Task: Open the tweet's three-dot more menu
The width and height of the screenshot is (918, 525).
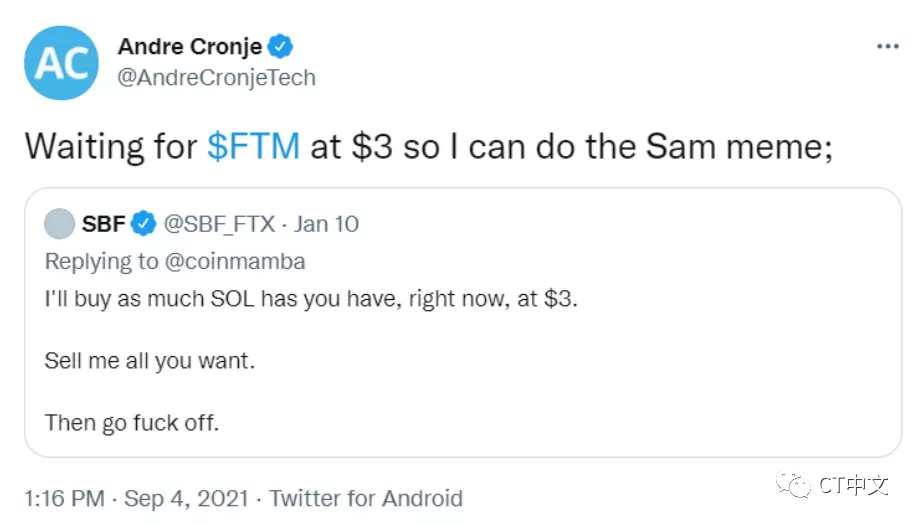Action: point(886,47)
